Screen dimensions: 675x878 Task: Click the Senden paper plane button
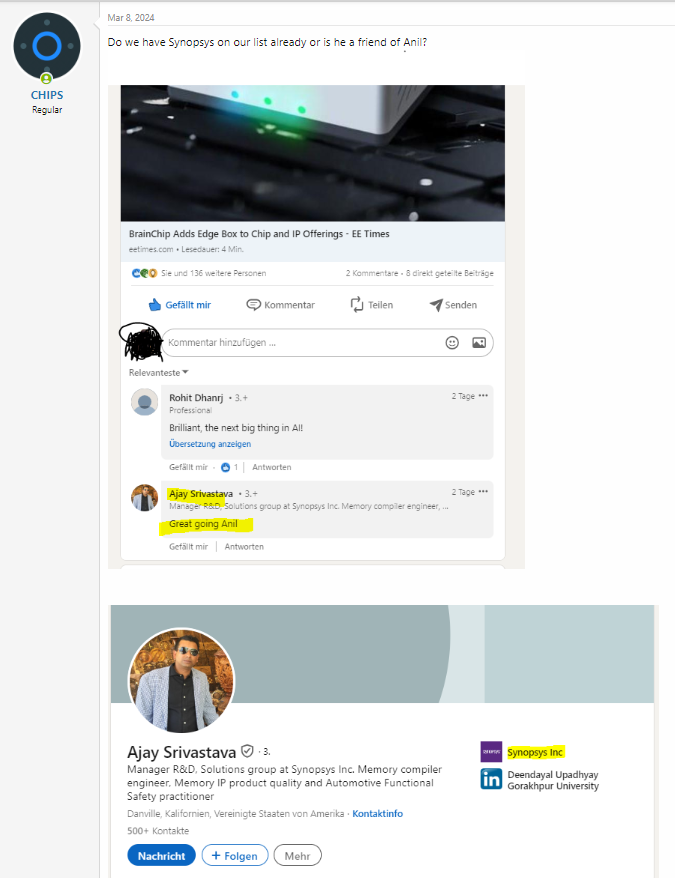coord(453,305)
